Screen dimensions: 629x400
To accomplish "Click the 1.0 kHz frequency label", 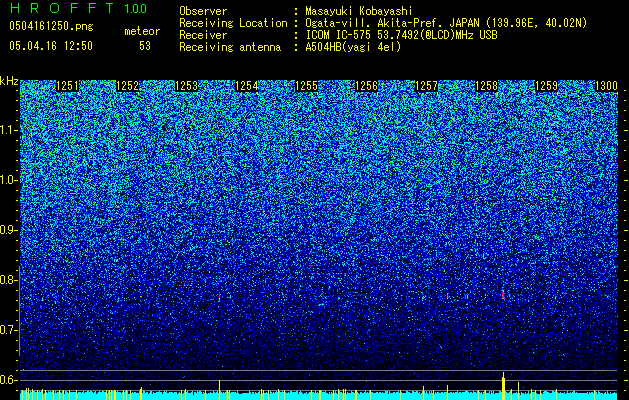I will coord(8,180).
